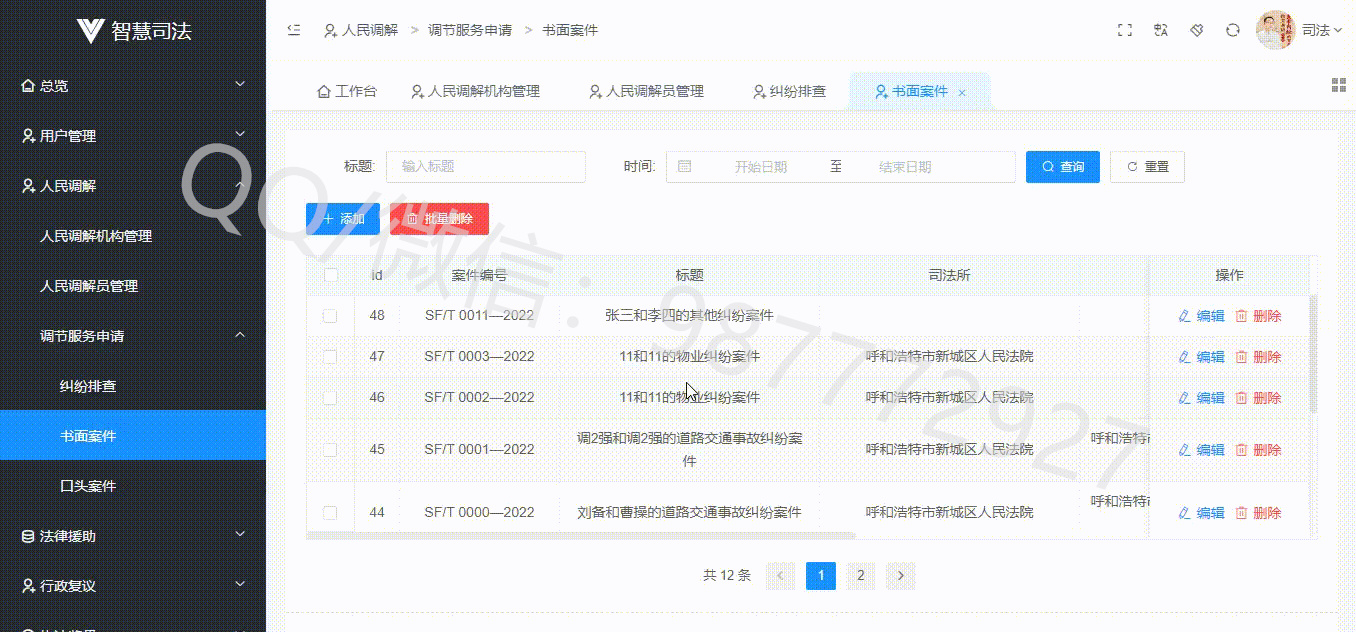Screen dimensions: 1356x632
Task: Toggle fullscreen mode icon in header
Action: [x=1125, y=30]
